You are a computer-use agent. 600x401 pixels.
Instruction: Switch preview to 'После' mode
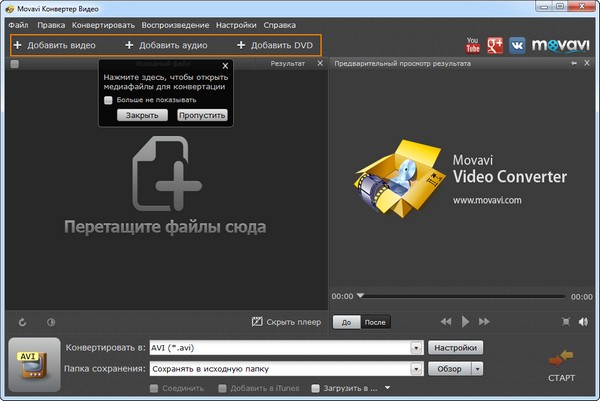point(375,322)
